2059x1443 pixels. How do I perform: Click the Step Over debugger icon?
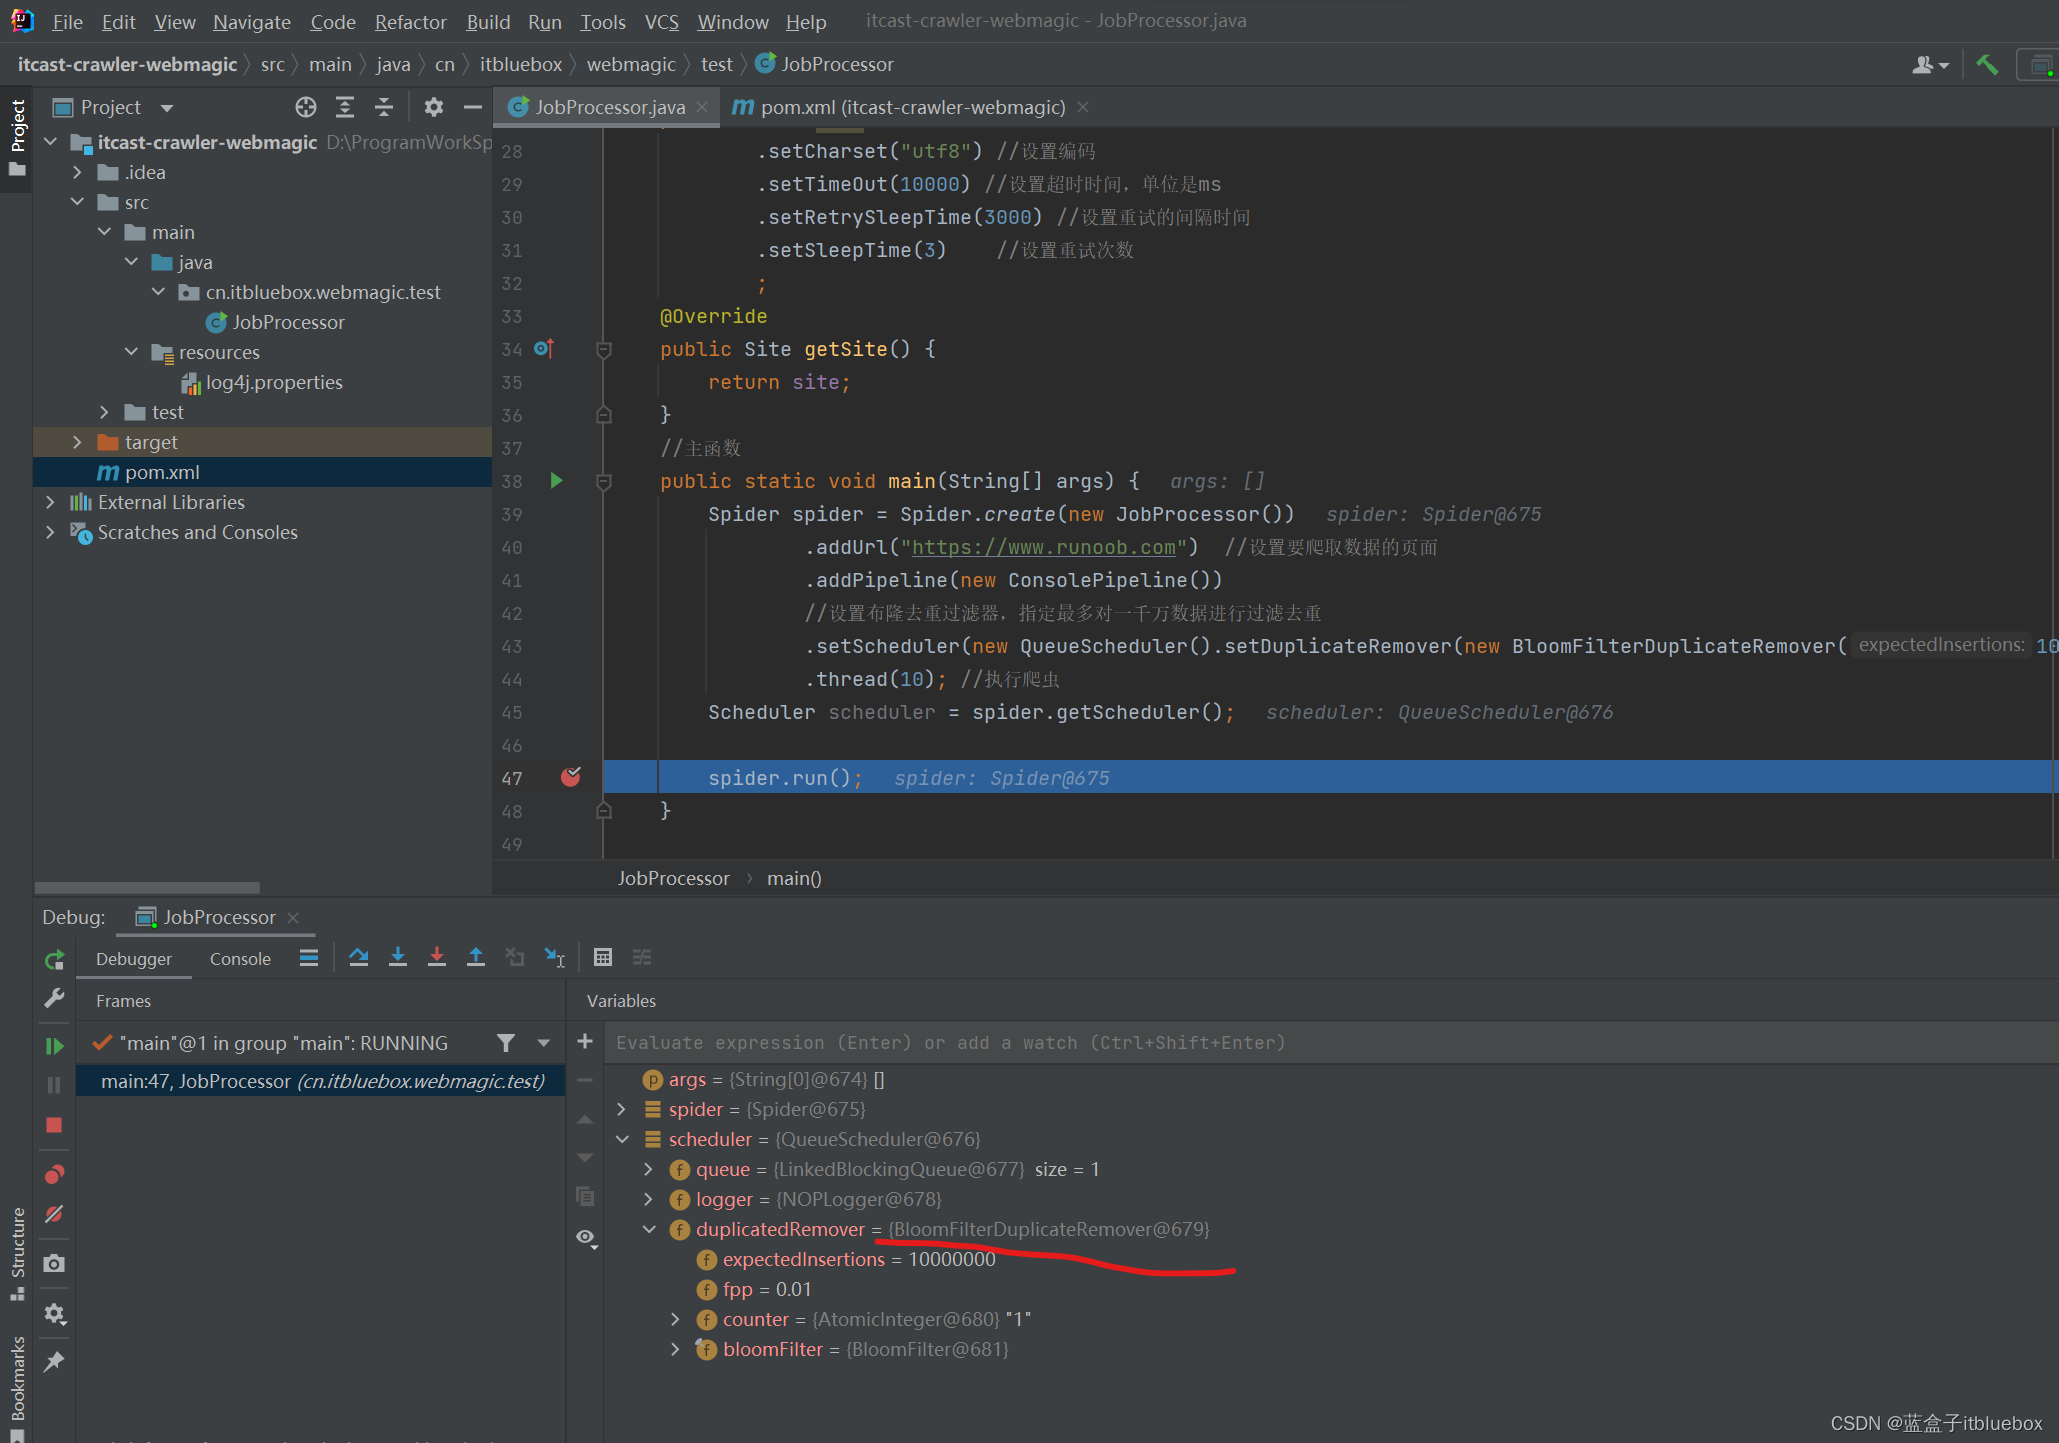pos(358,957)
